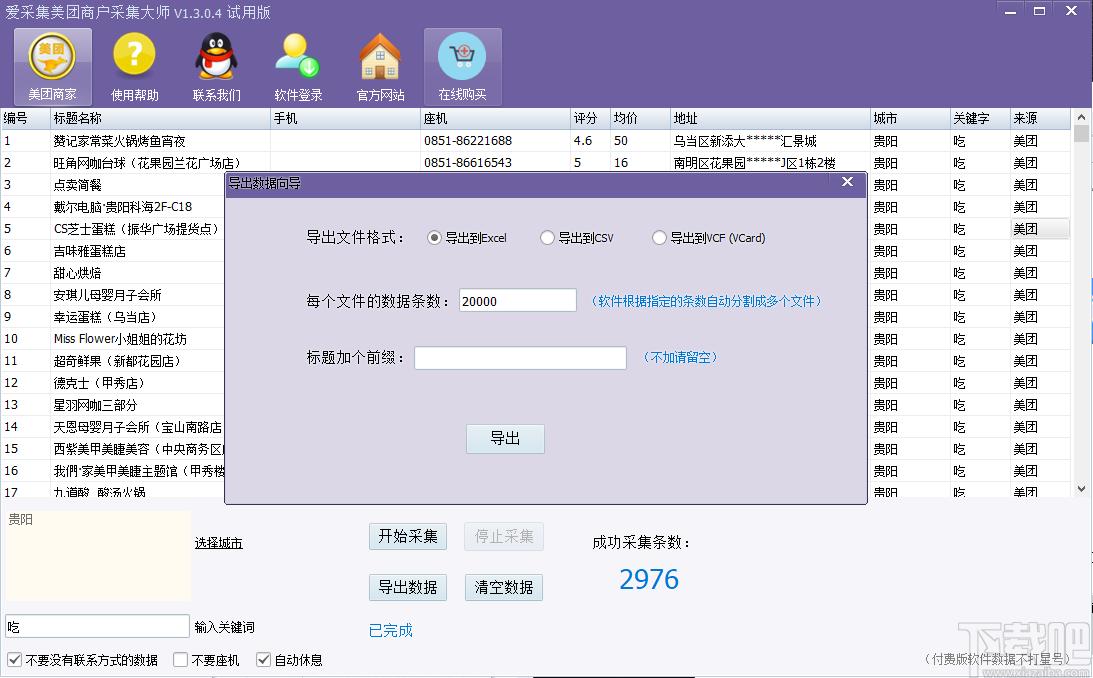This screenshot has height=678, width=1093.
Task: Focus the 每个文件的数据条数 field
Action: pyautogui.click(x=518, y=300)
